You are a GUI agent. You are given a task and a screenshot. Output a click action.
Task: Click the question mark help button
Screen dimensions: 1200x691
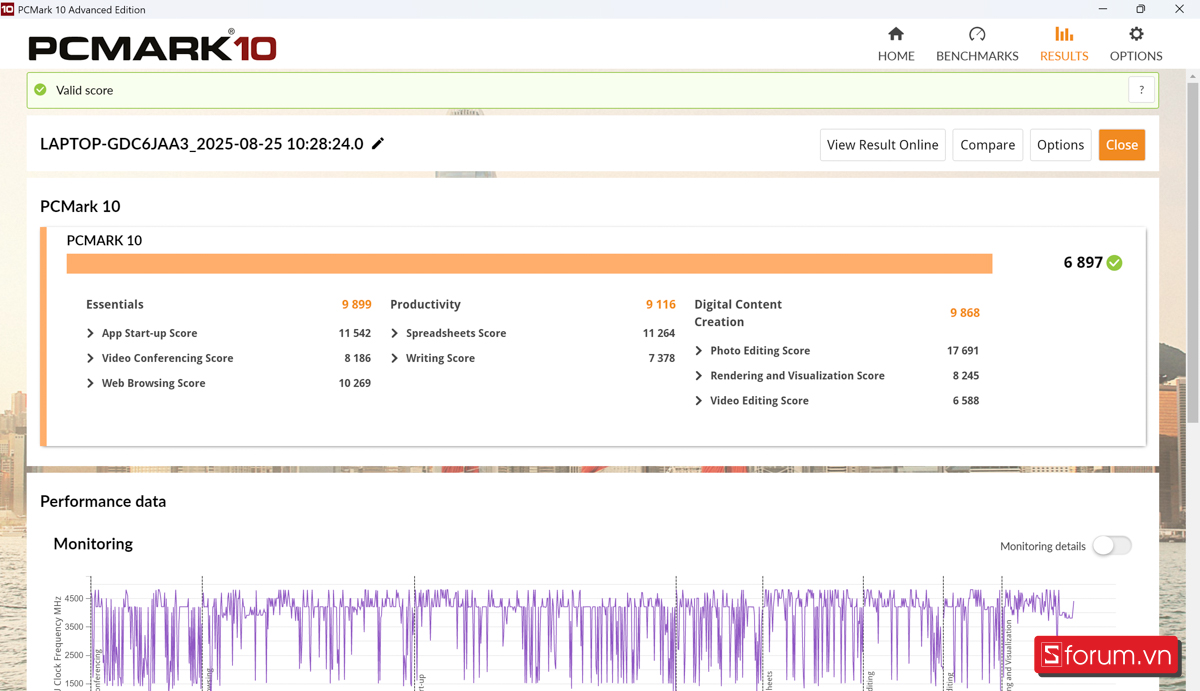(x=1142, y=90)
